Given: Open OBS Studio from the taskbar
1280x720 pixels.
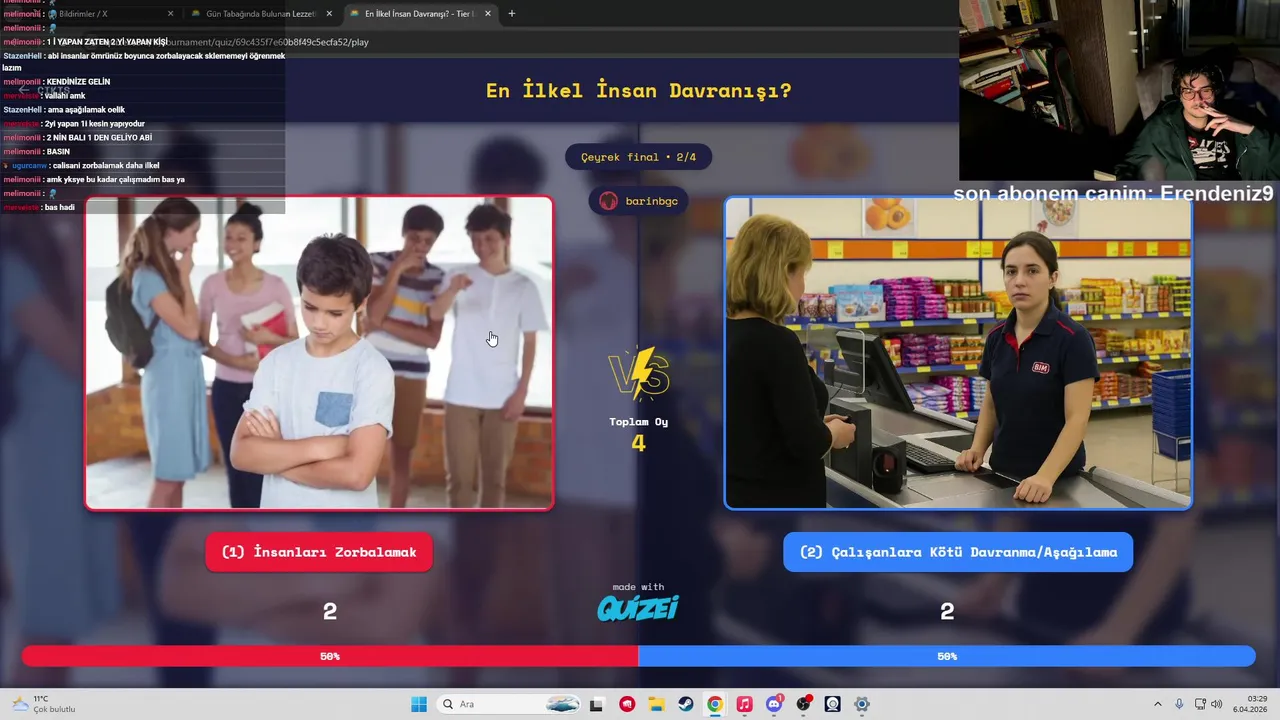Looking at the screenshot, I should (x=803, y=704).
